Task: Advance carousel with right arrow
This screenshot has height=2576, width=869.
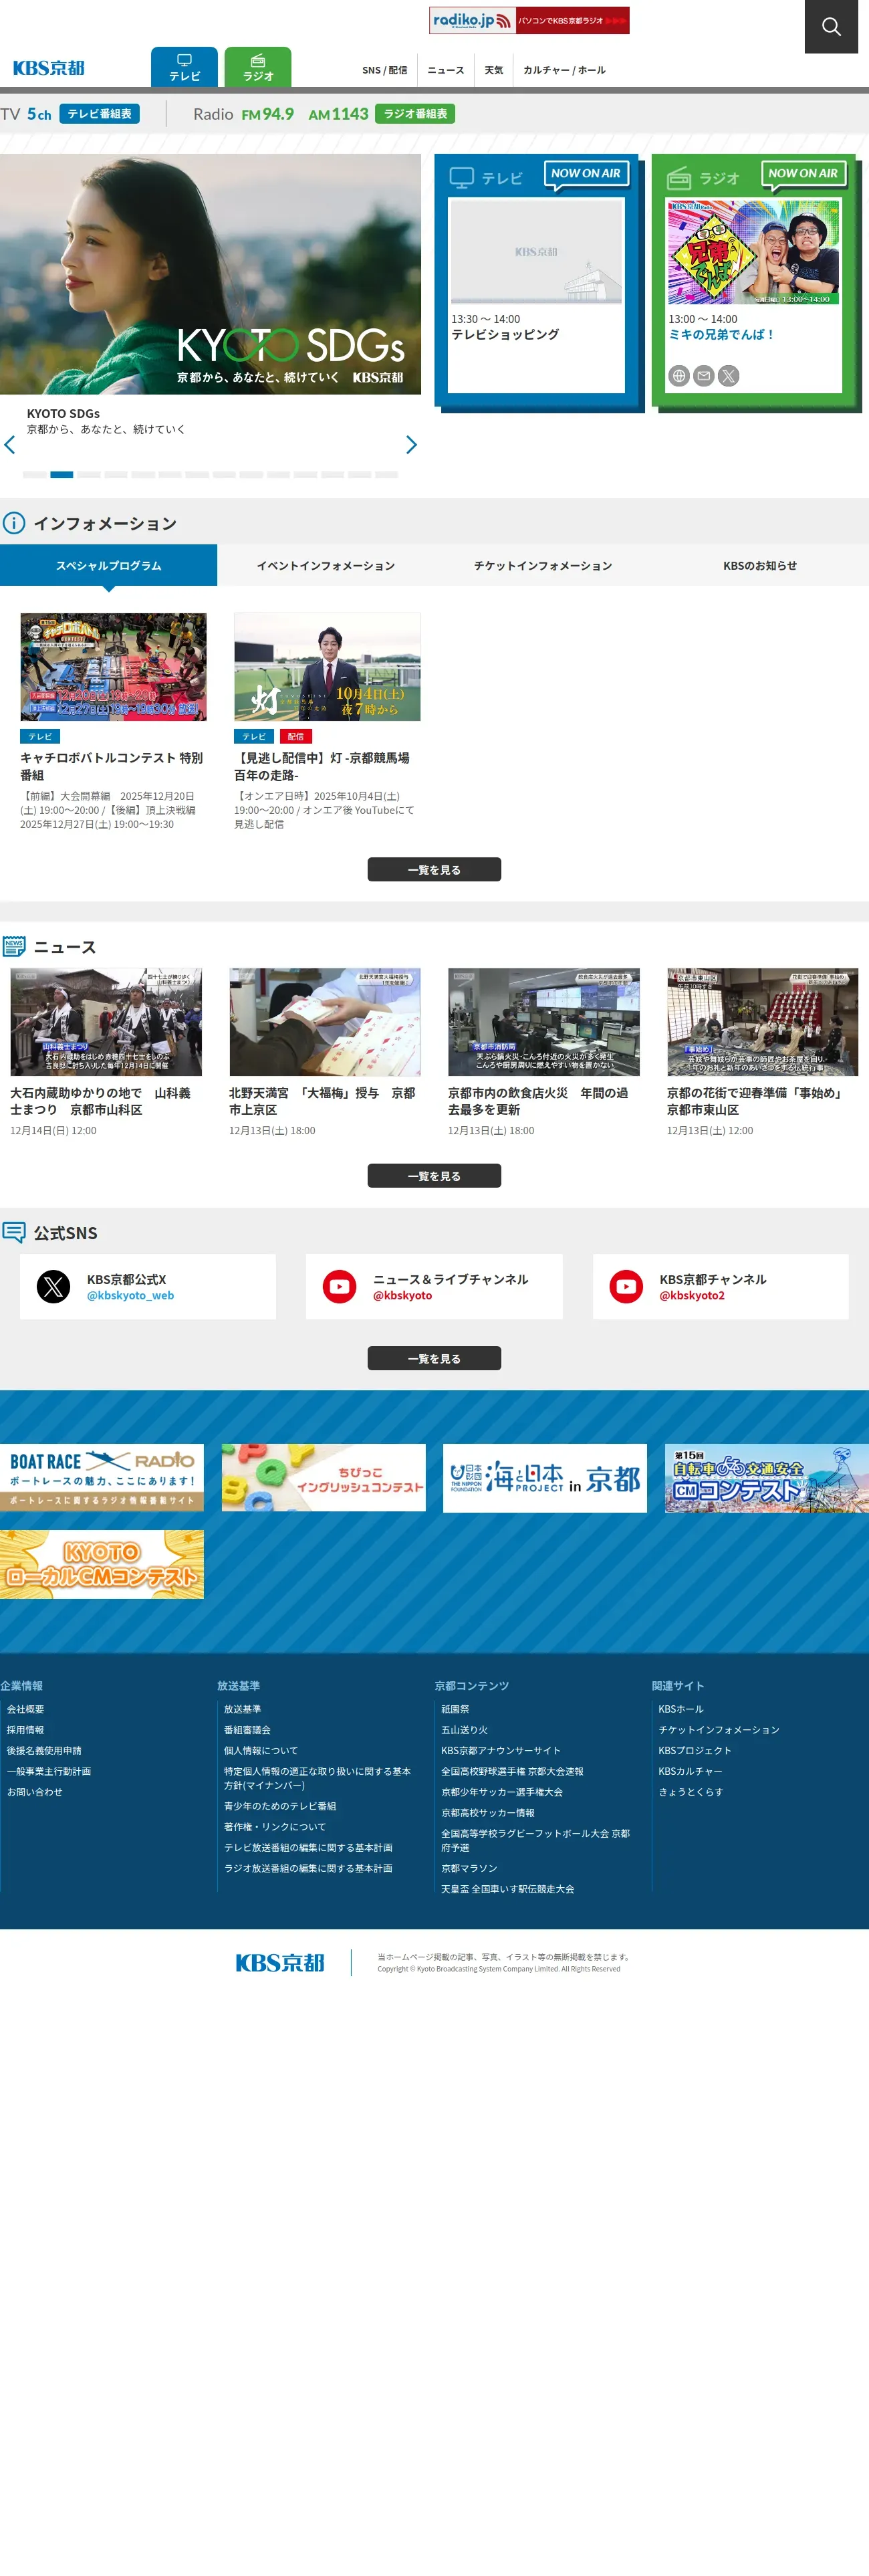Action: point(411,445)
